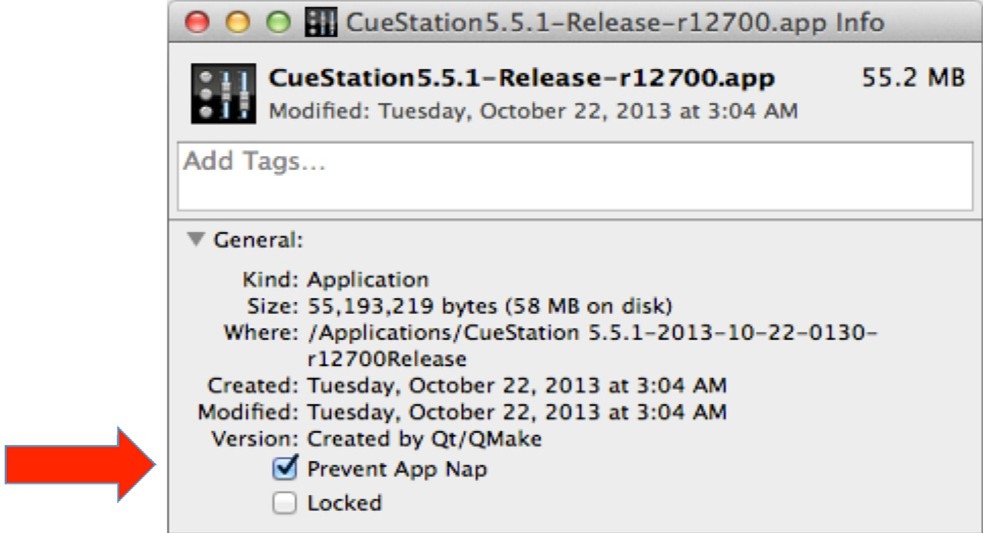Enable the Locked checkbox

click(x=284, y=503)
